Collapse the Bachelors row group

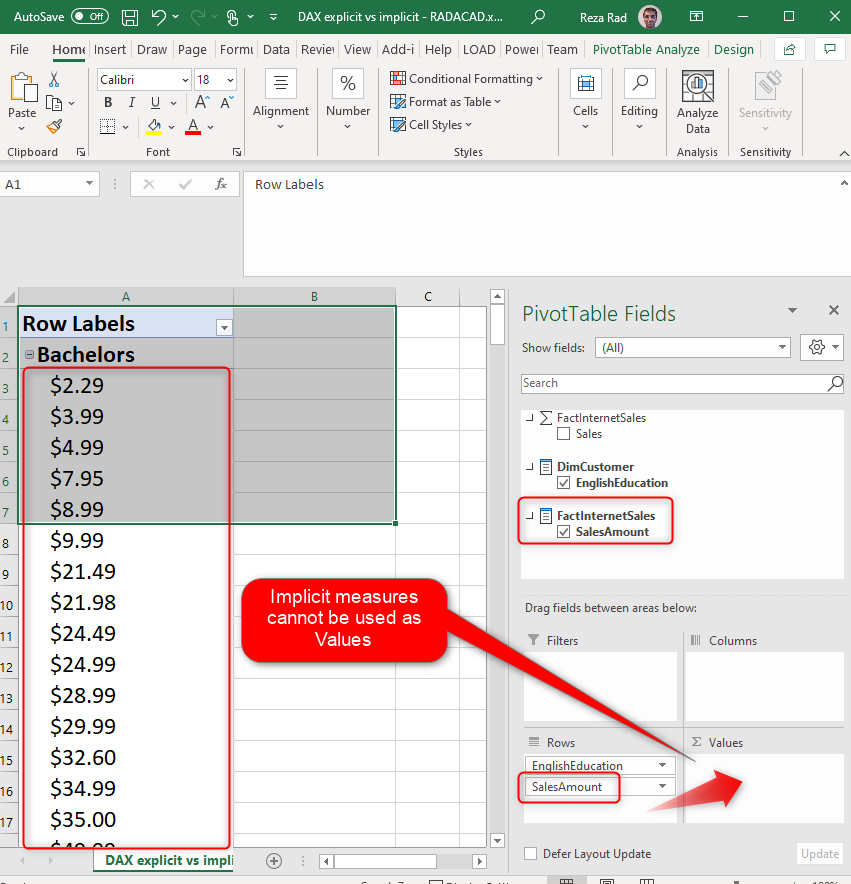[x=29, y=355]
